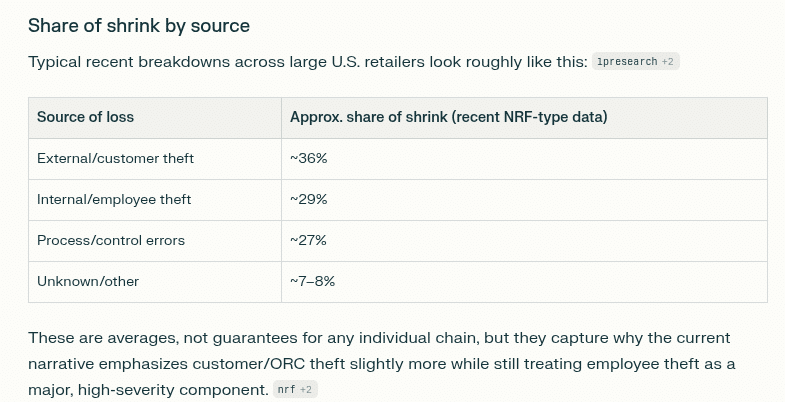Open the lpresearch citation chip

635,62
